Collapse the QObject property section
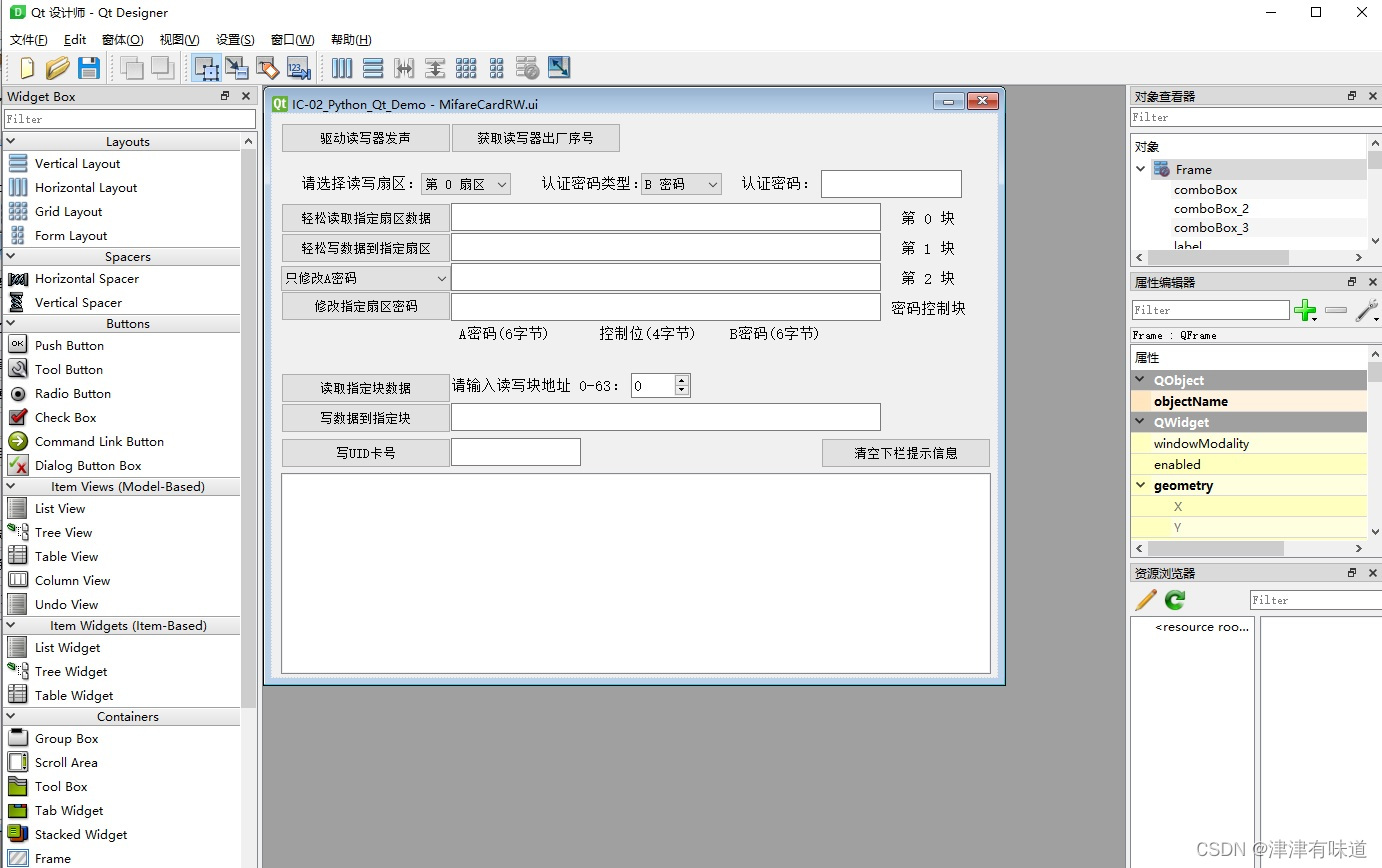 (1141, 380)
